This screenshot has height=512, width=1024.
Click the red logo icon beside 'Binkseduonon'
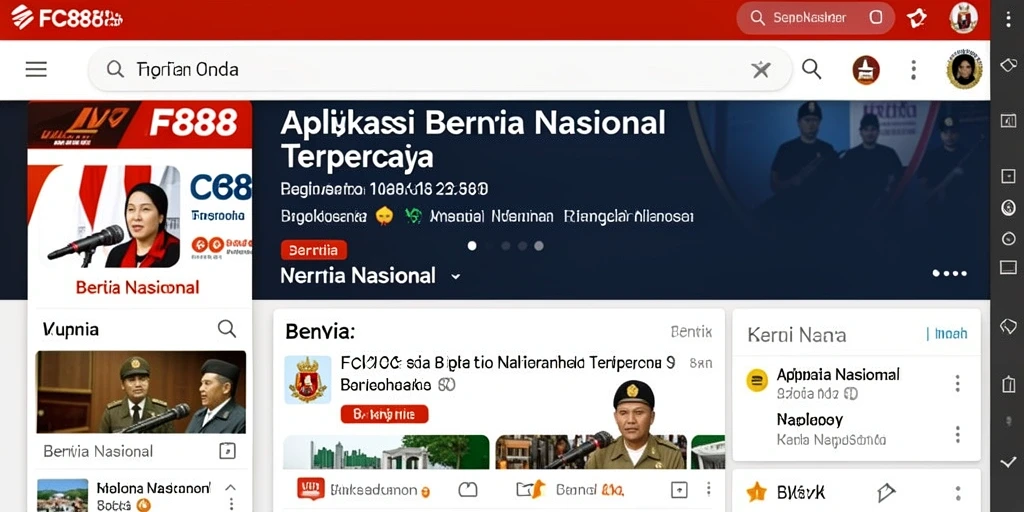[311, 489]
